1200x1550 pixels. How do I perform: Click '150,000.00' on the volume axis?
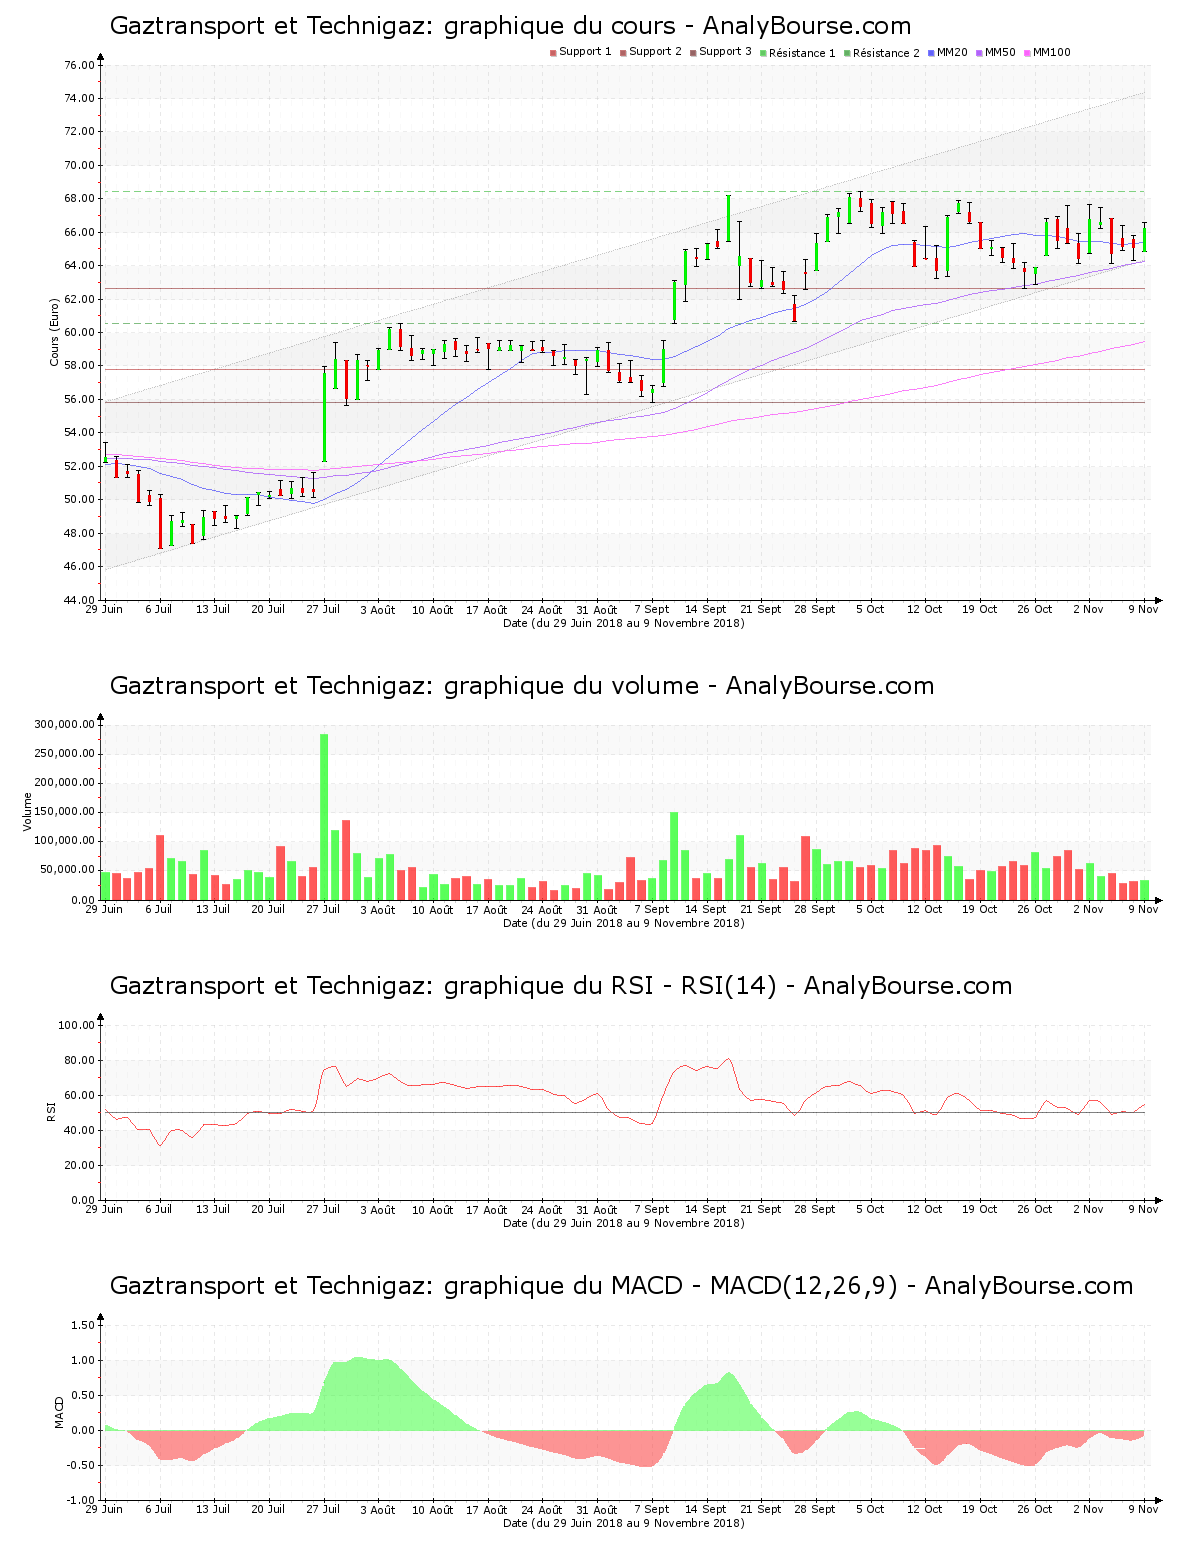[65, 812]
